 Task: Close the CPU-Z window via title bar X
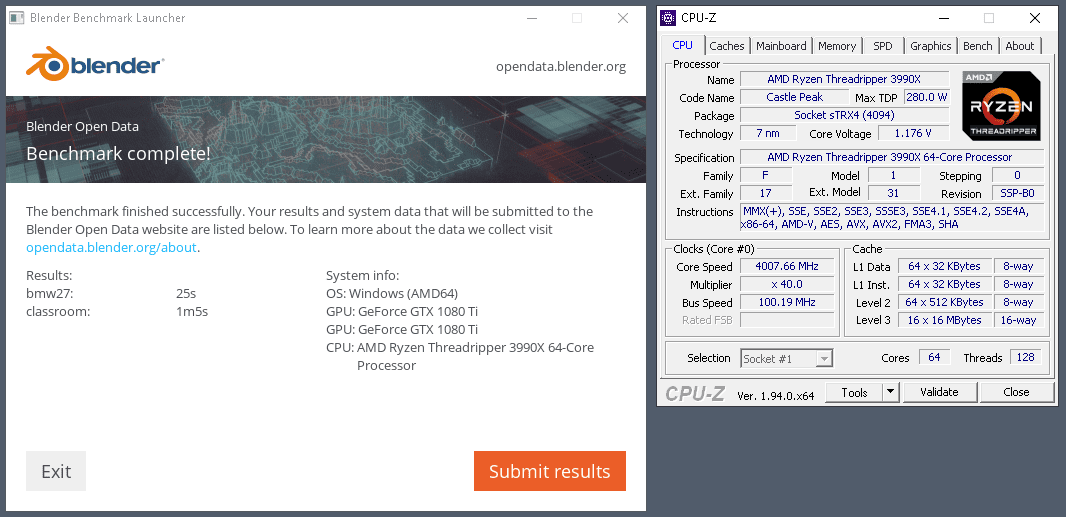click(x=1035, y=18)
